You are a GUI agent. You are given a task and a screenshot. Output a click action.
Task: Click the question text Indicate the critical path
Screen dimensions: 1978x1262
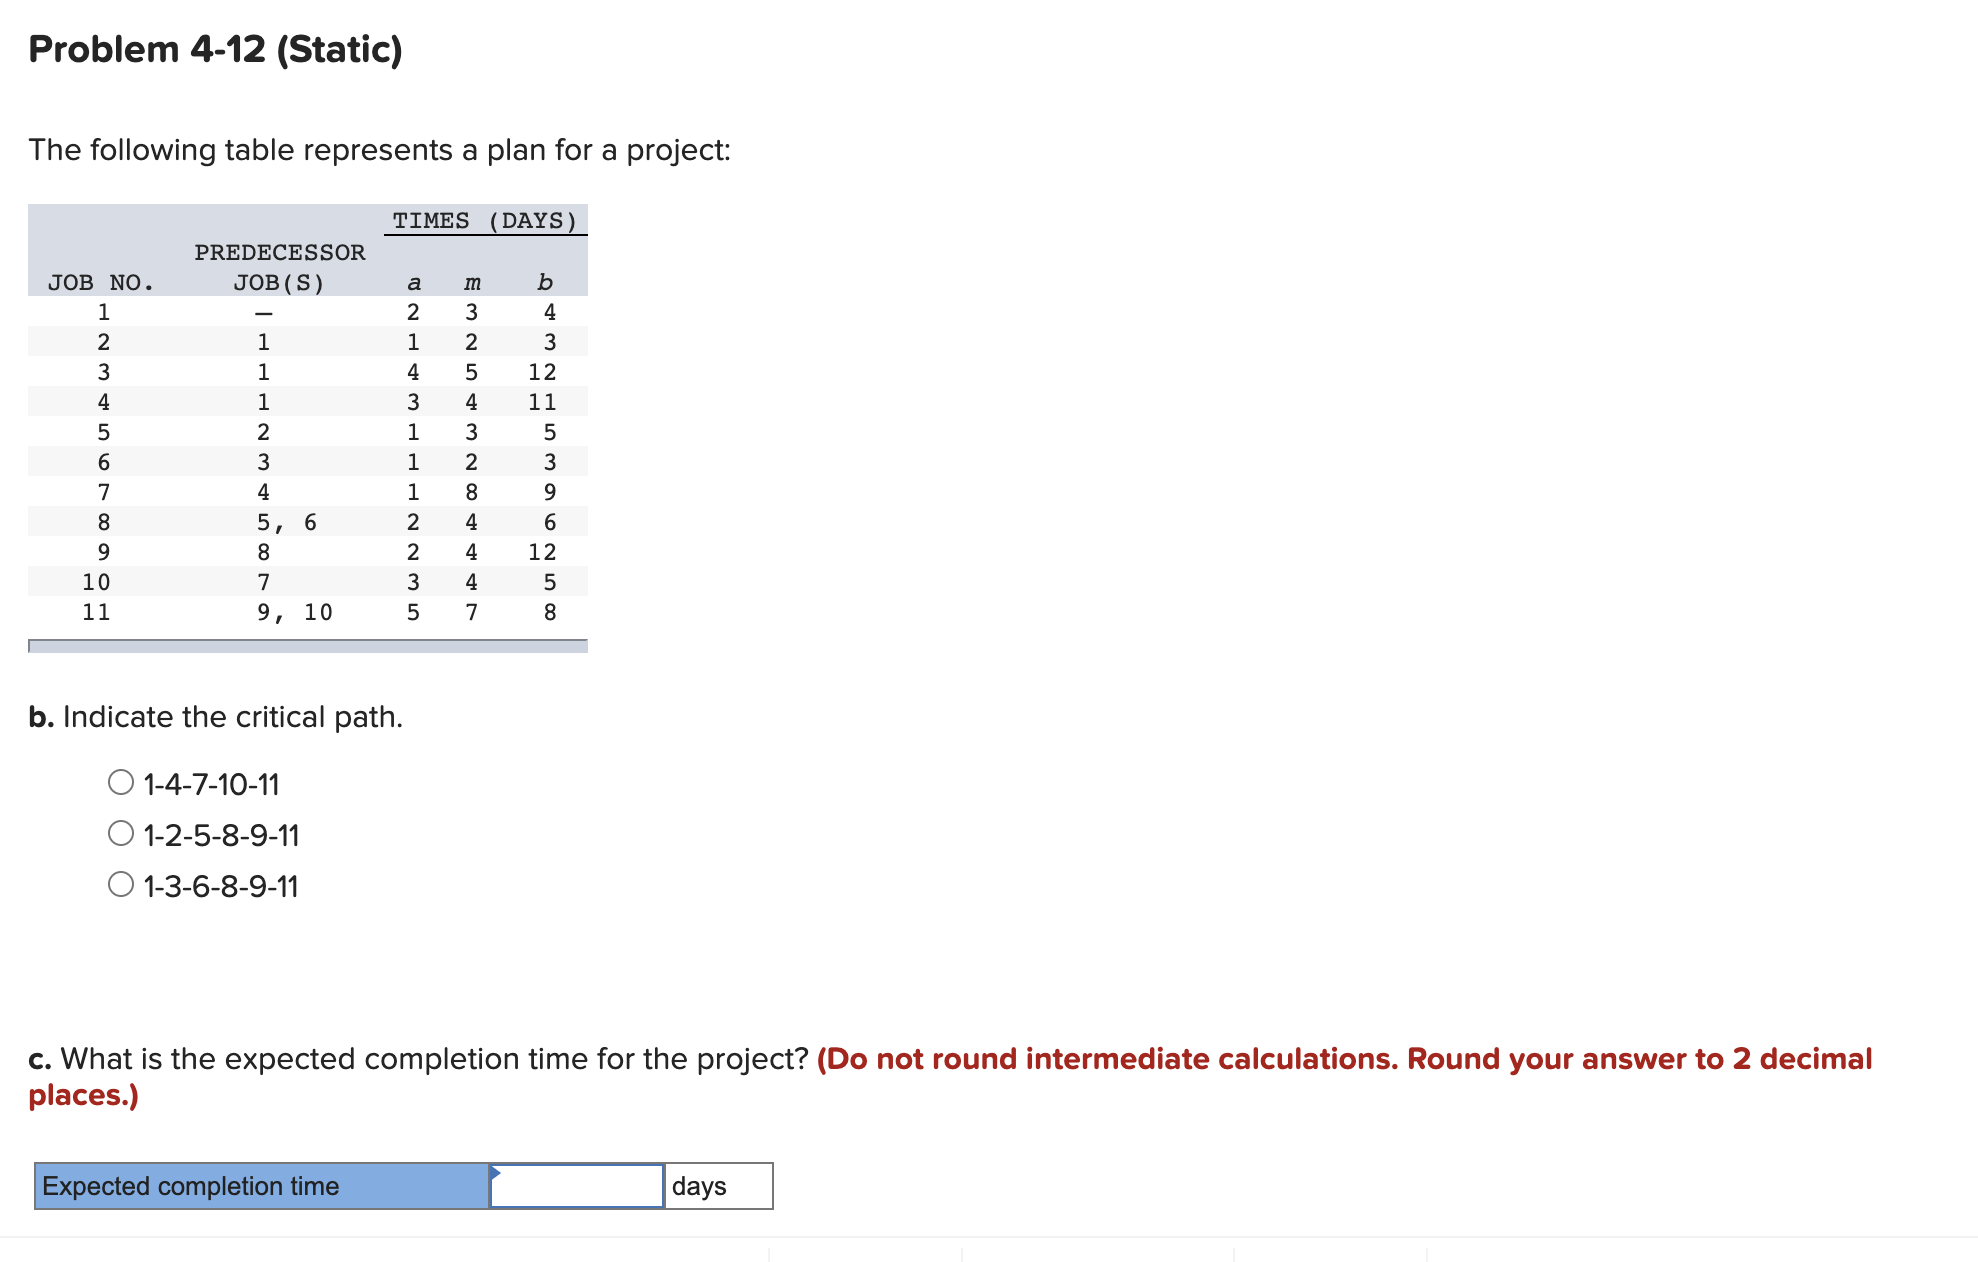(215, 716)
